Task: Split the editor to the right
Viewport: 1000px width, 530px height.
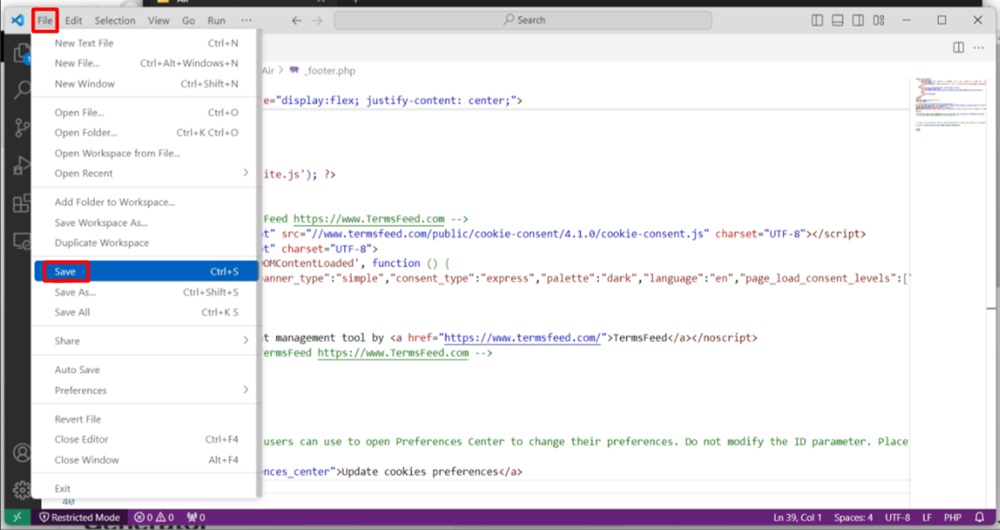Action: (958, 48)
